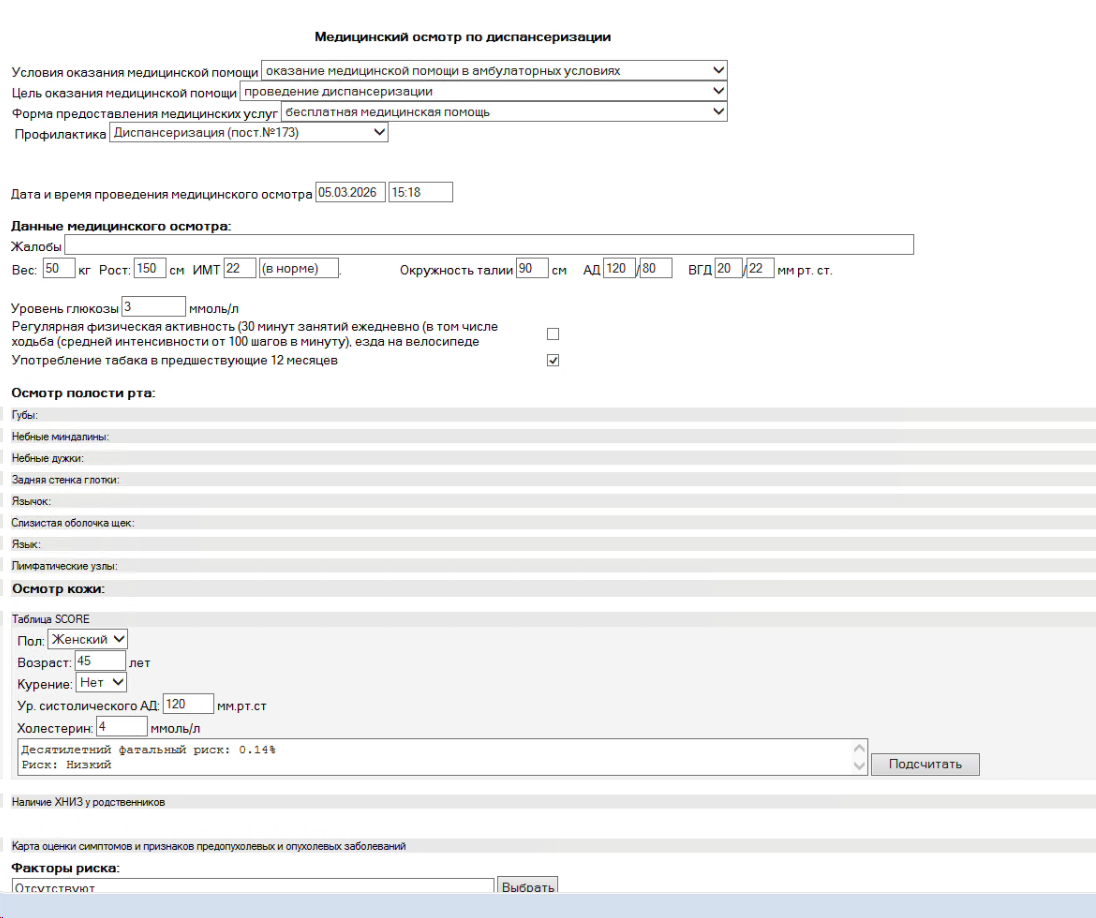Click the 'Выбрать' button for risk factors
The height and width of the screenshot is (918, 1096).
point(526,887)
